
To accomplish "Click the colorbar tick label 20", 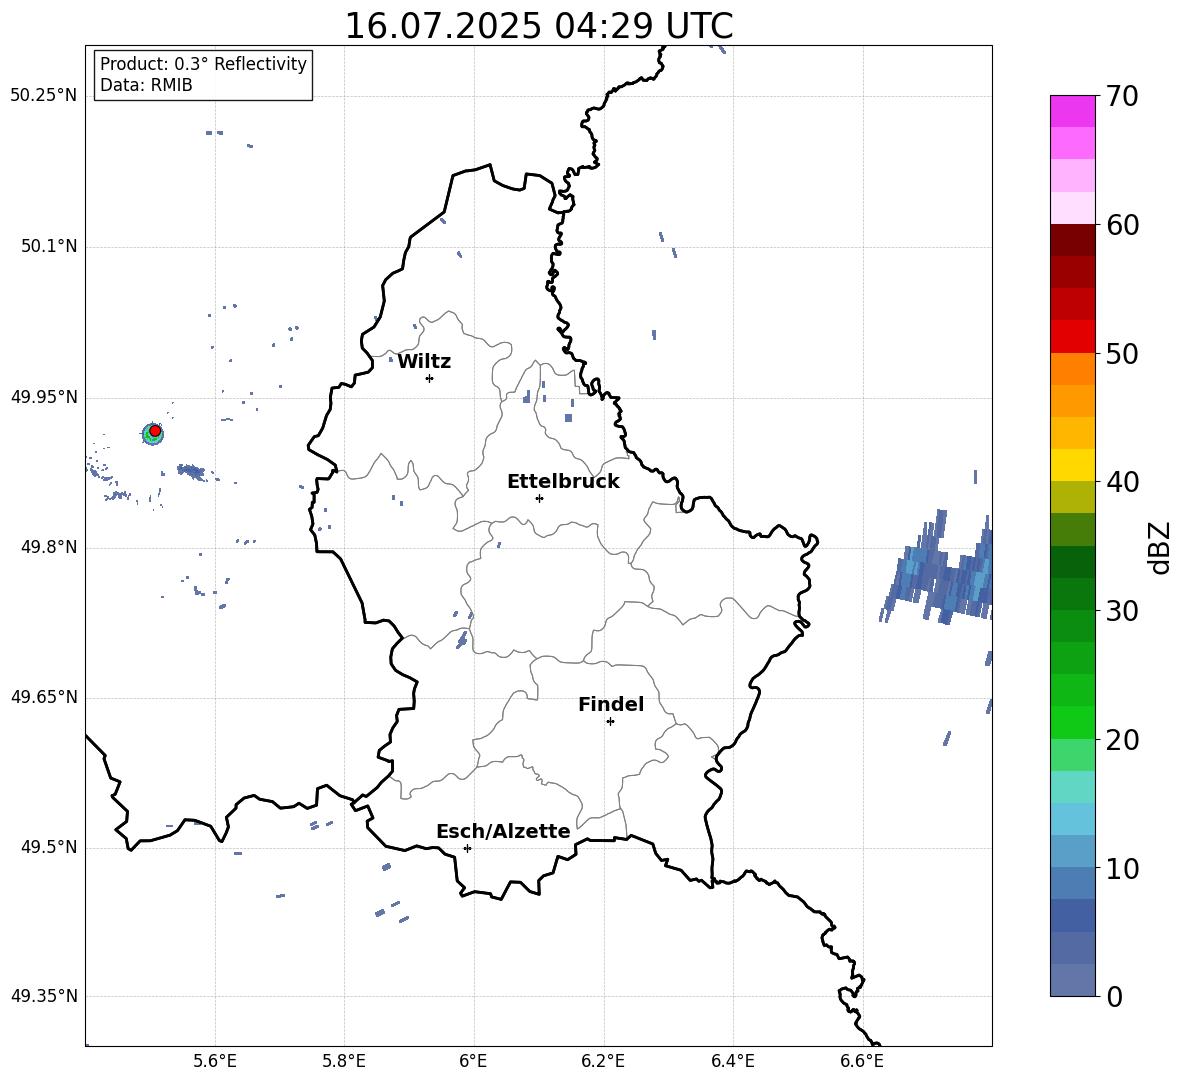I will 1122,740.
